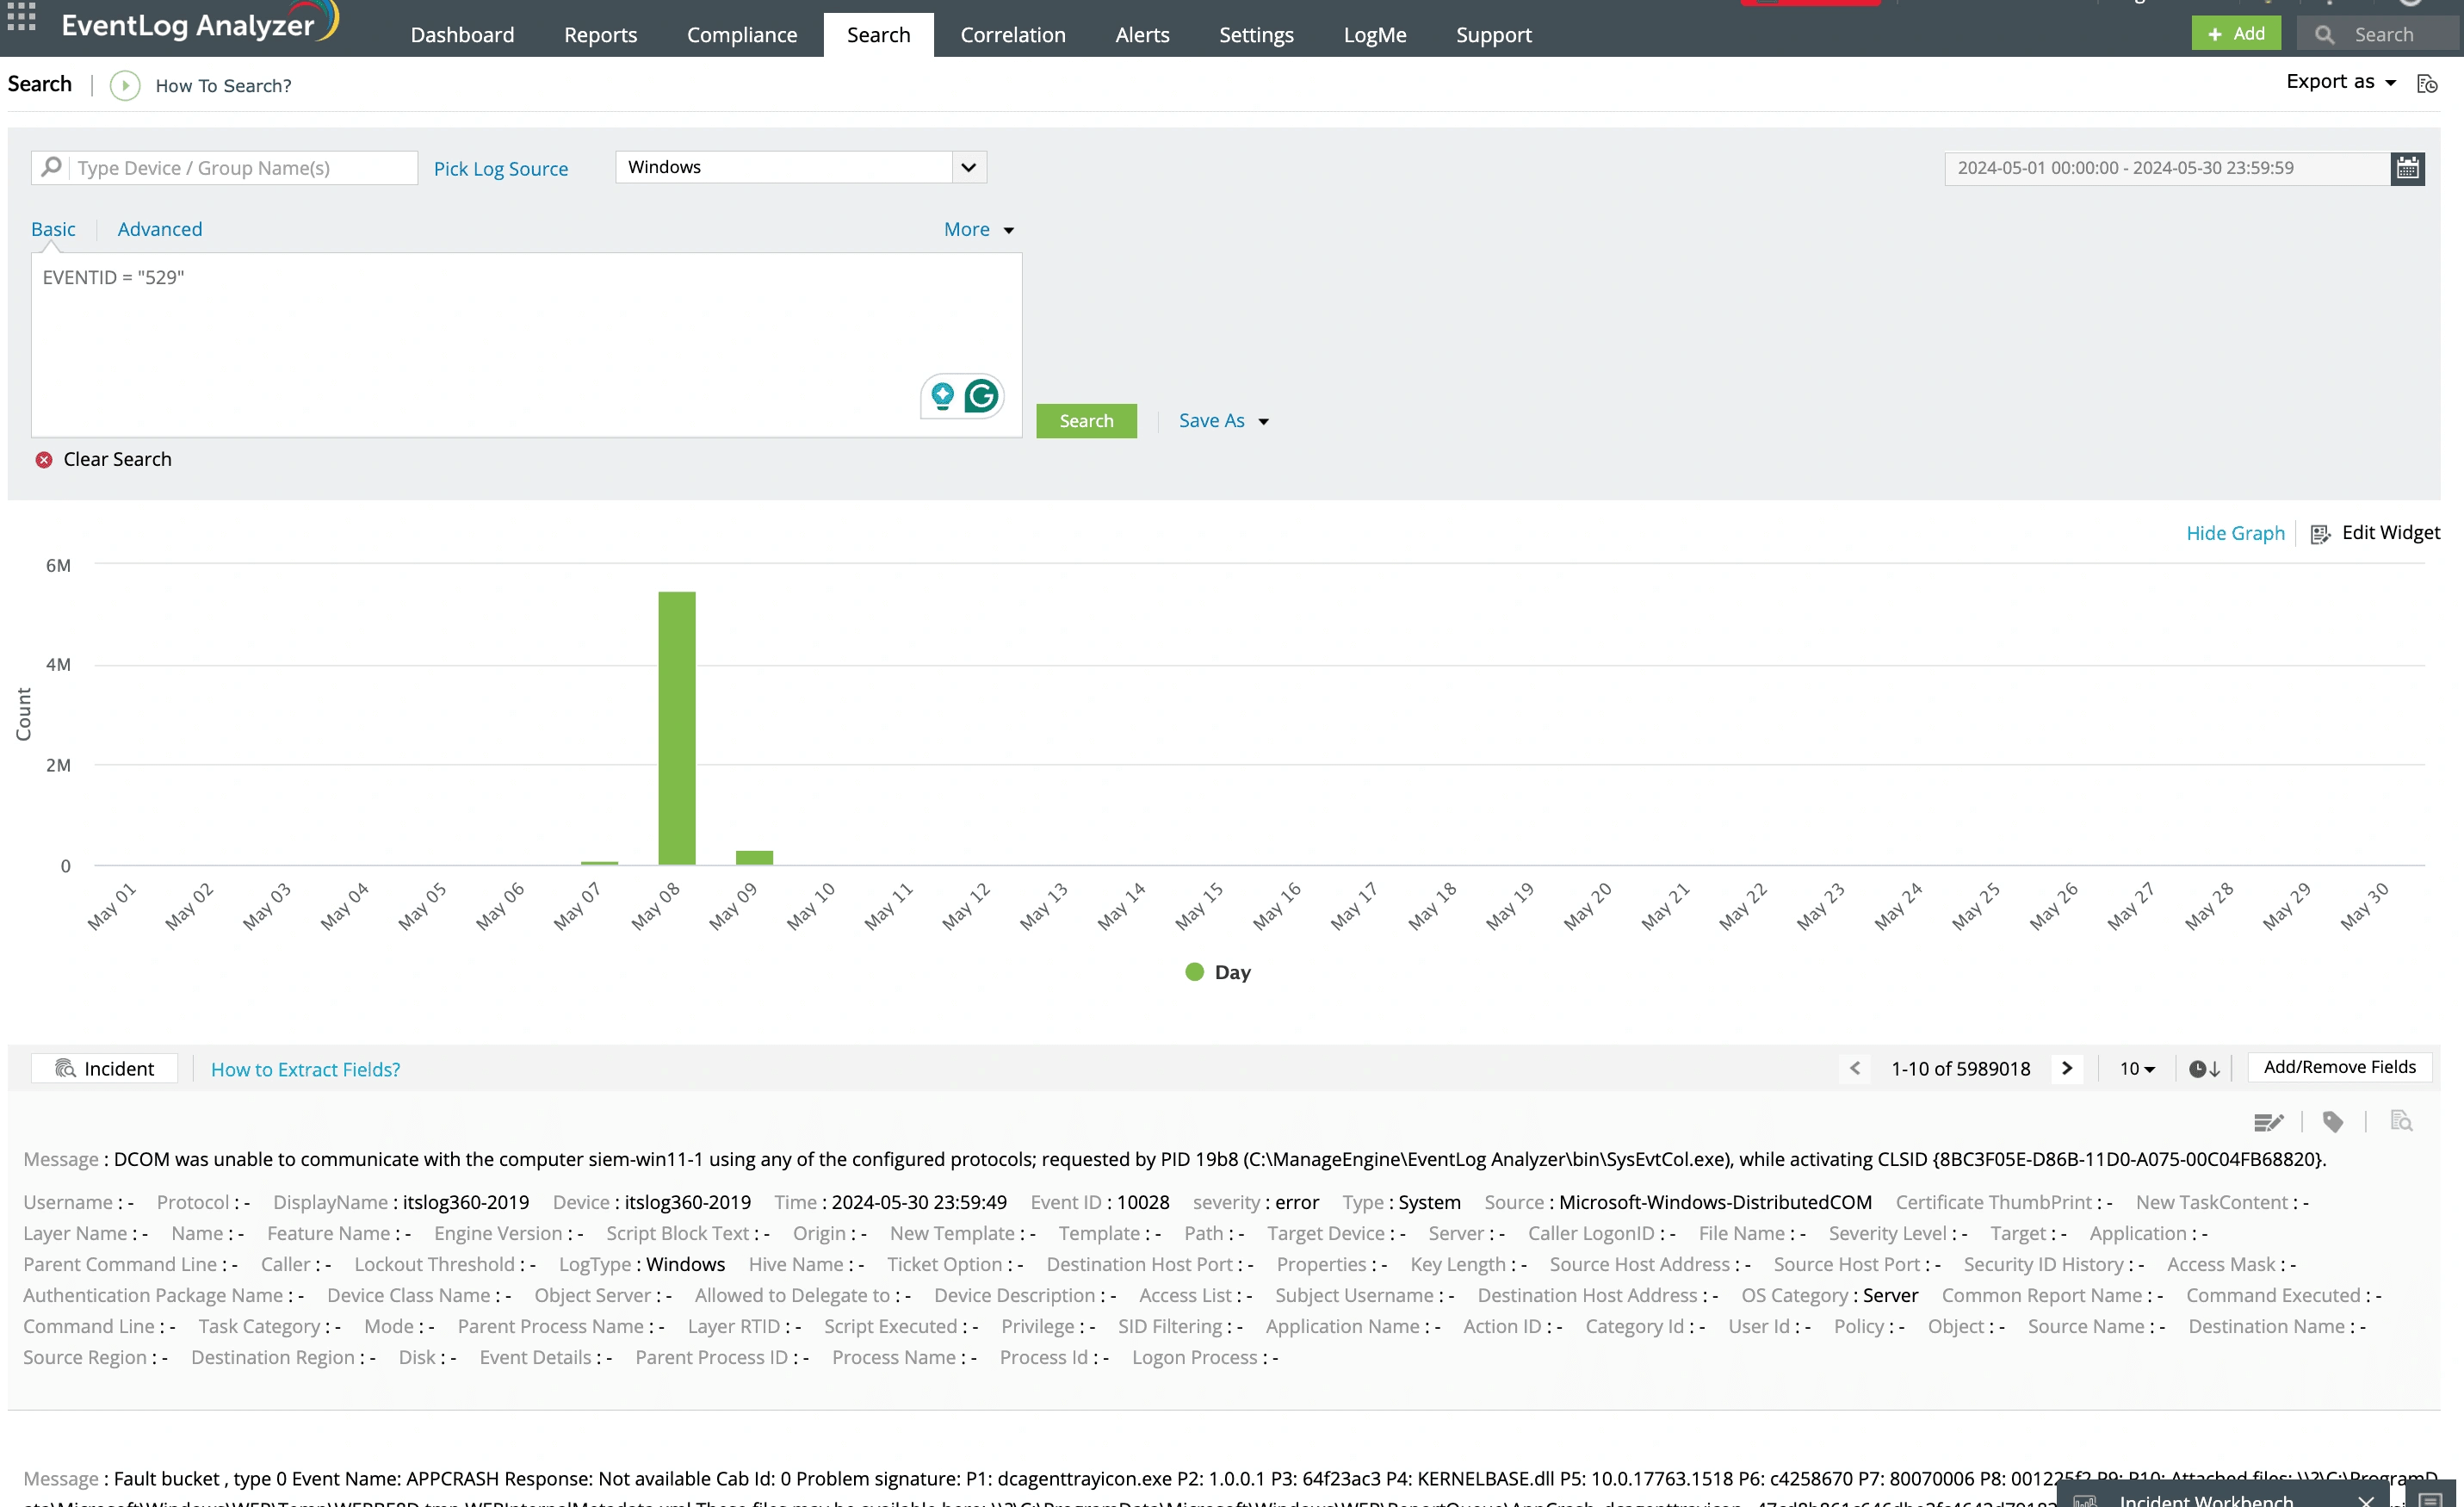Click the time sort order icon
Viewport: 2464px width, 1507px height.
click(2204, 1069)
